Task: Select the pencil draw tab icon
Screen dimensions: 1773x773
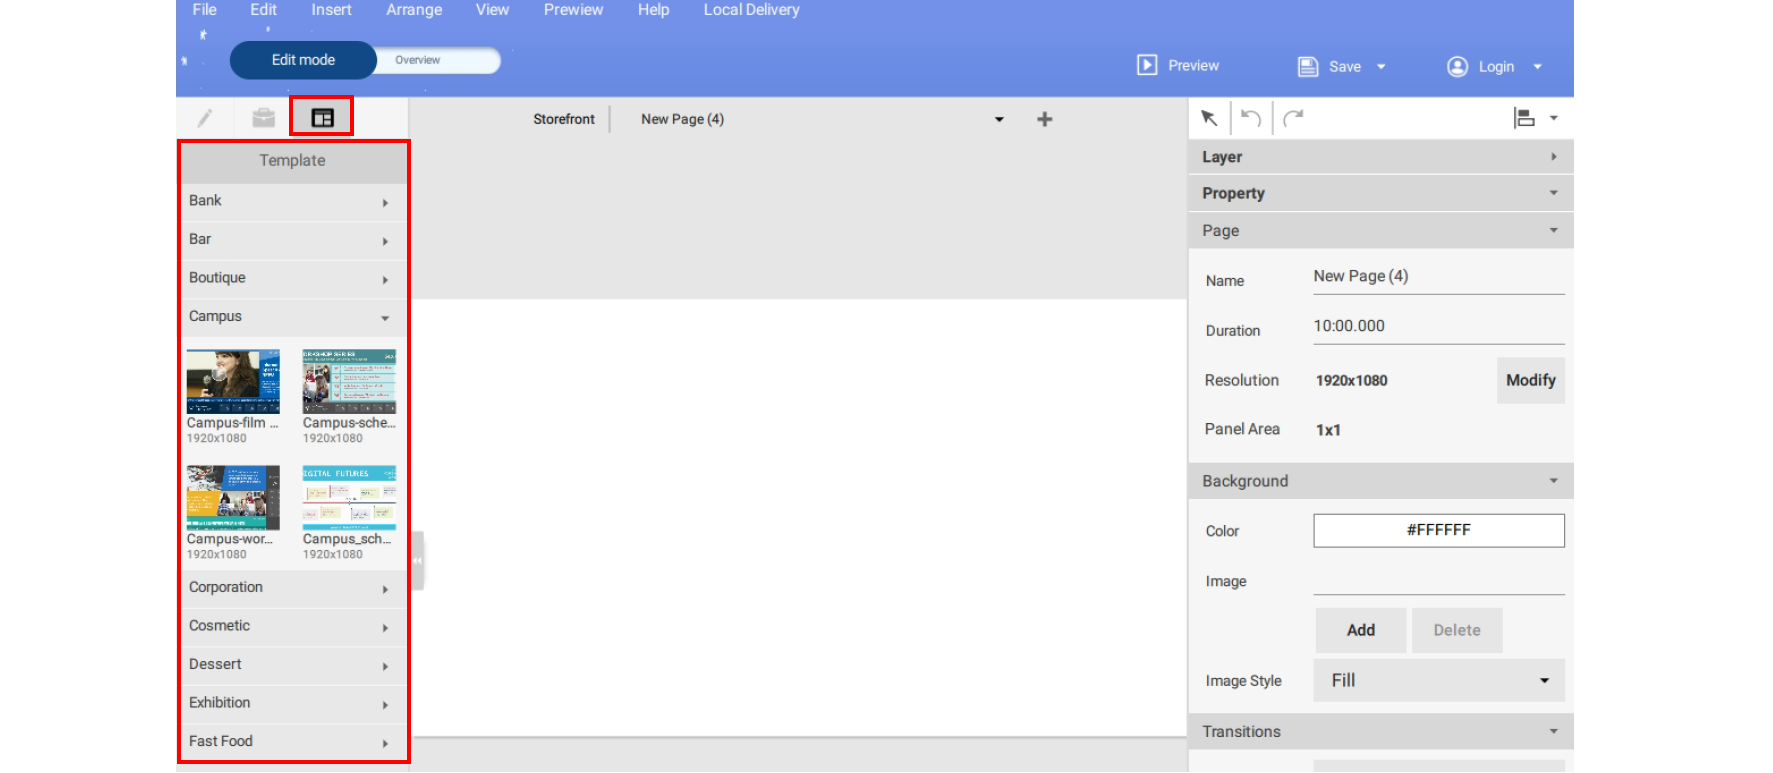Action: click(x=205, y=118)
